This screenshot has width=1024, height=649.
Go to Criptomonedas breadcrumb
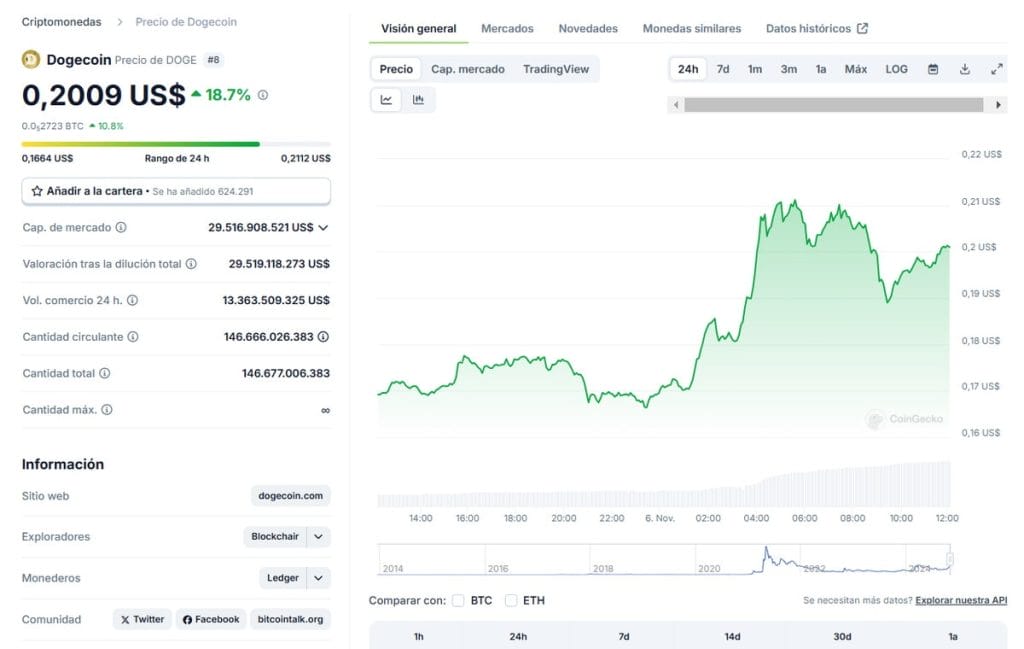tap(61, 22)
